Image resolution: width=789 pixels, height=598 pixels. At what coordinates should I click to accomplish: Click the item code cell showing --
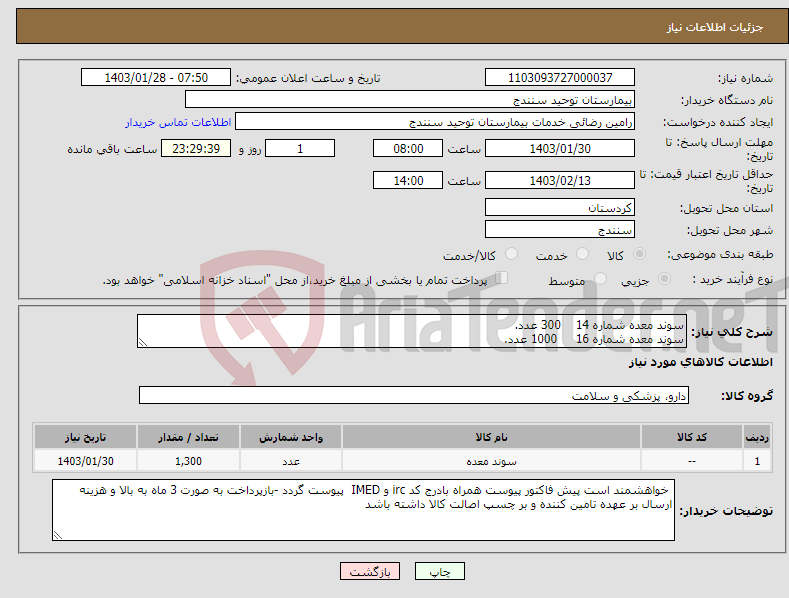point(692,461)
